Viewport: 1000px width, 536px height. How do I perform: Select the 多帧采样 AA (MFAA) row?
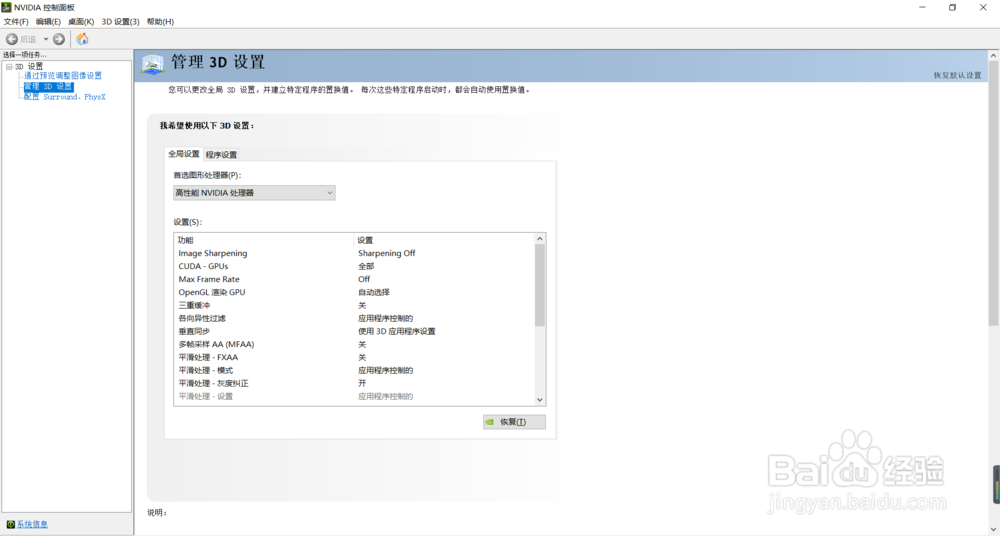coord(355,345)
